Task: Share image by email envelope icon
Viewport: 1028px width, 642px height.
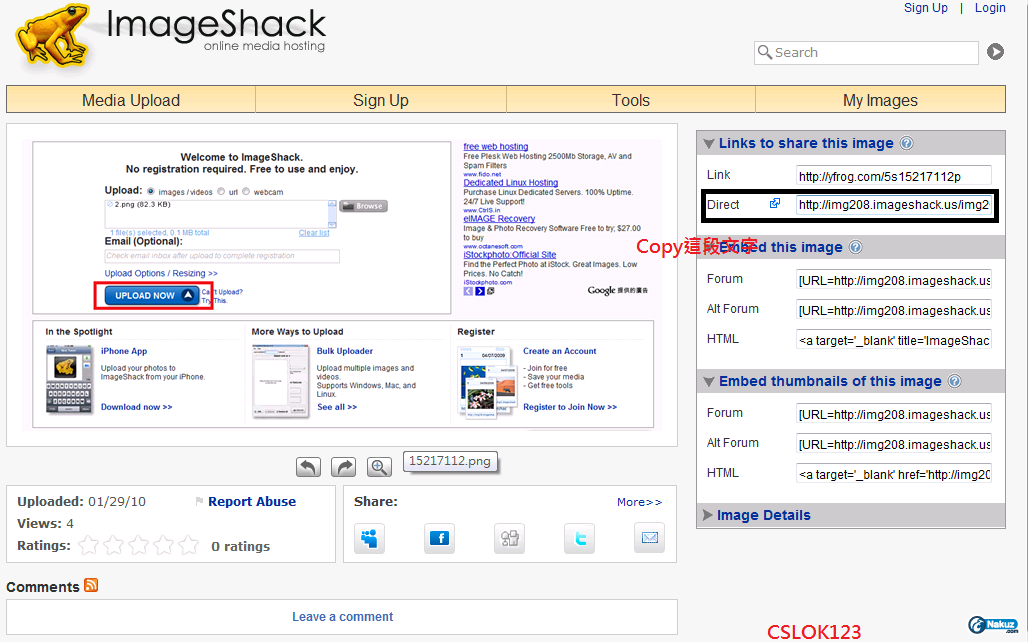Action: pos(650,538)
